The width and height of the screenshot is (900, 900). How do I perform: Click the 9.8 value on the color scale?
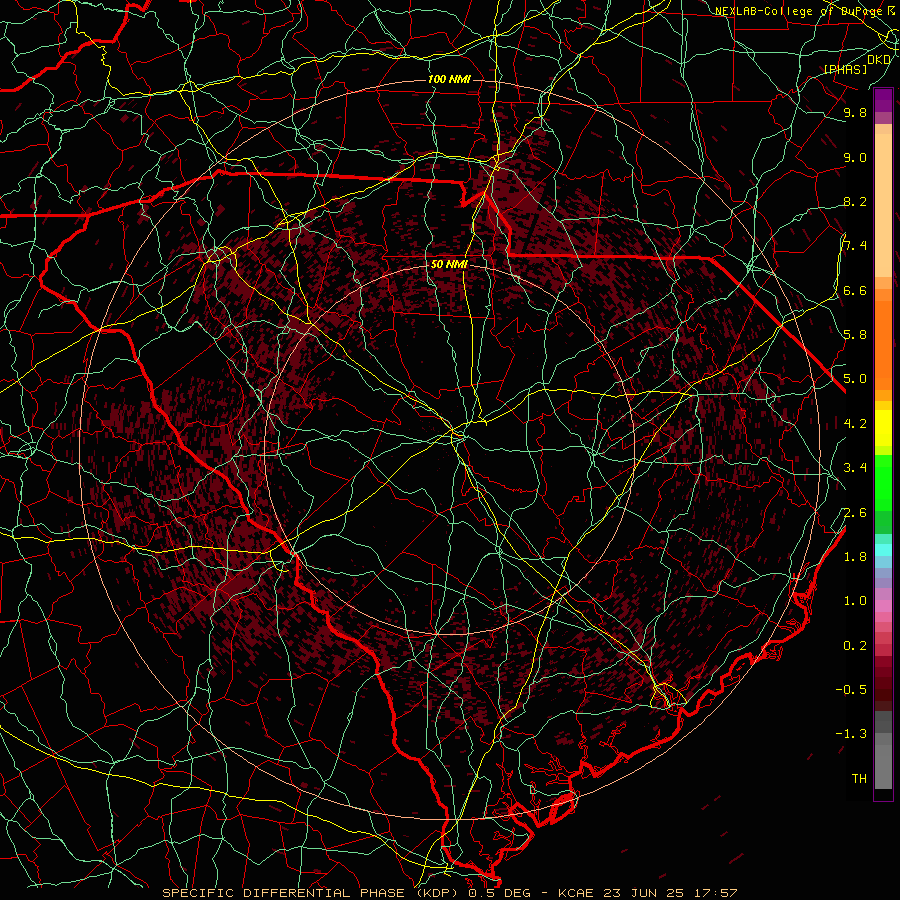coord(855,113)
